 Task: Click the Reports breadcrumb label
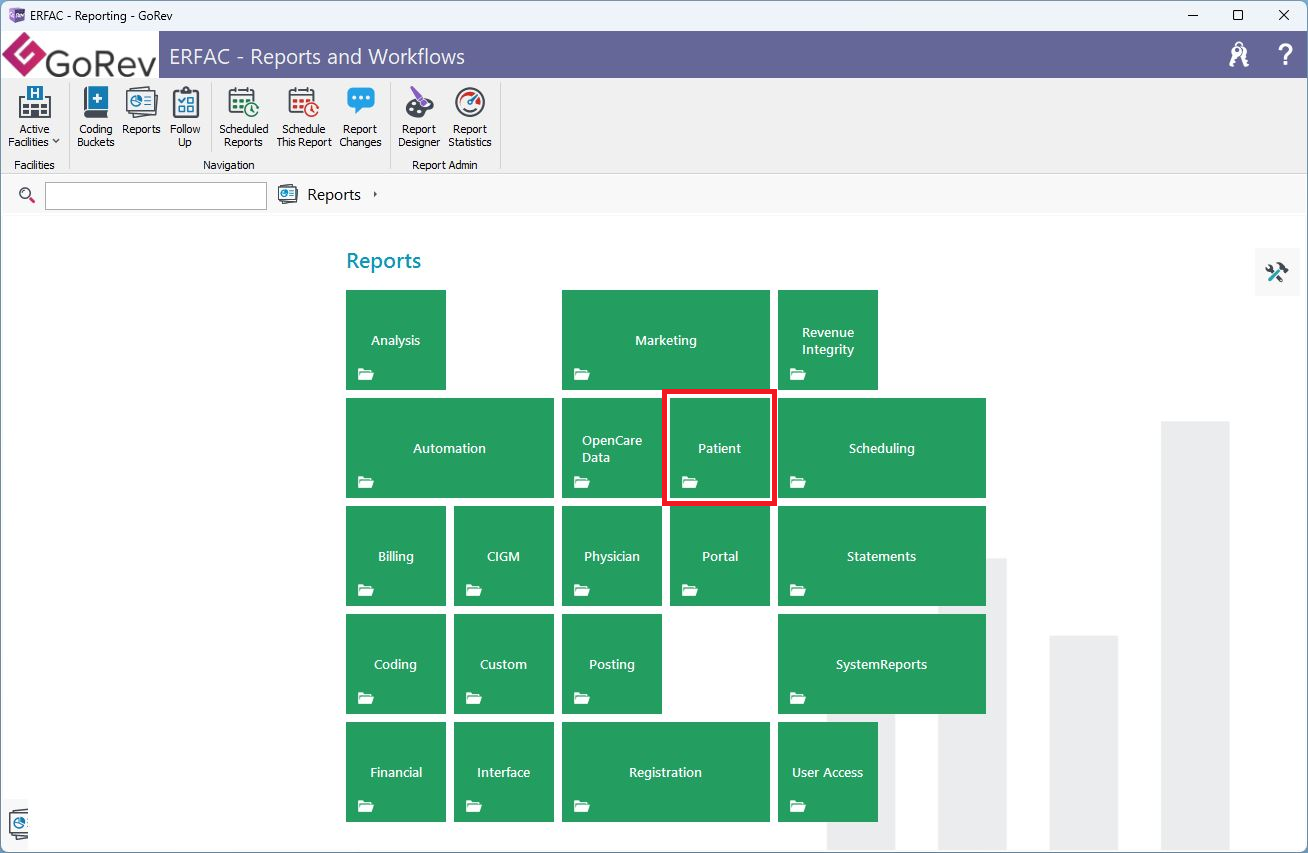pyautogui.click(x=333, y=195)
